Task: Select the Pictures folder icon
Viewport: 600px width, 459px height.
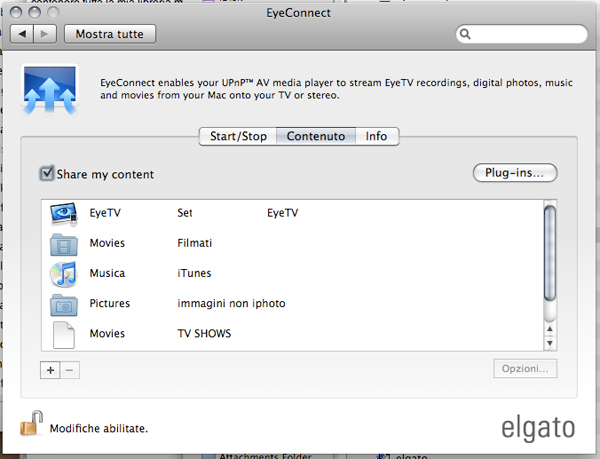Action: point(64,303)
